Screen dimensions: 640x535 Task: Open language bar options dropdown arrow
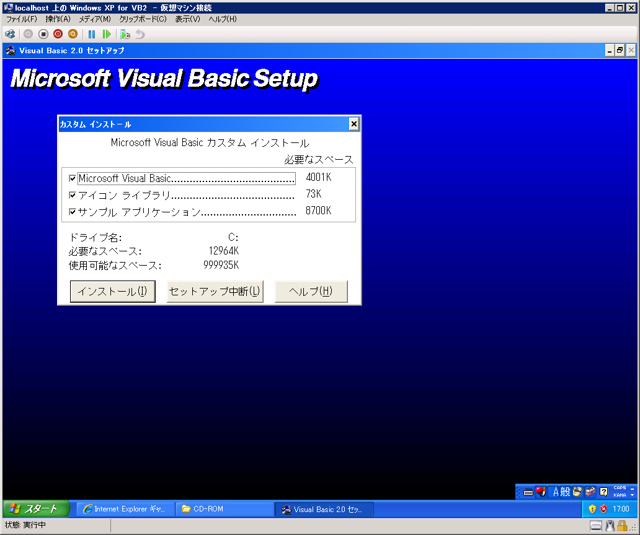[633, 495]
